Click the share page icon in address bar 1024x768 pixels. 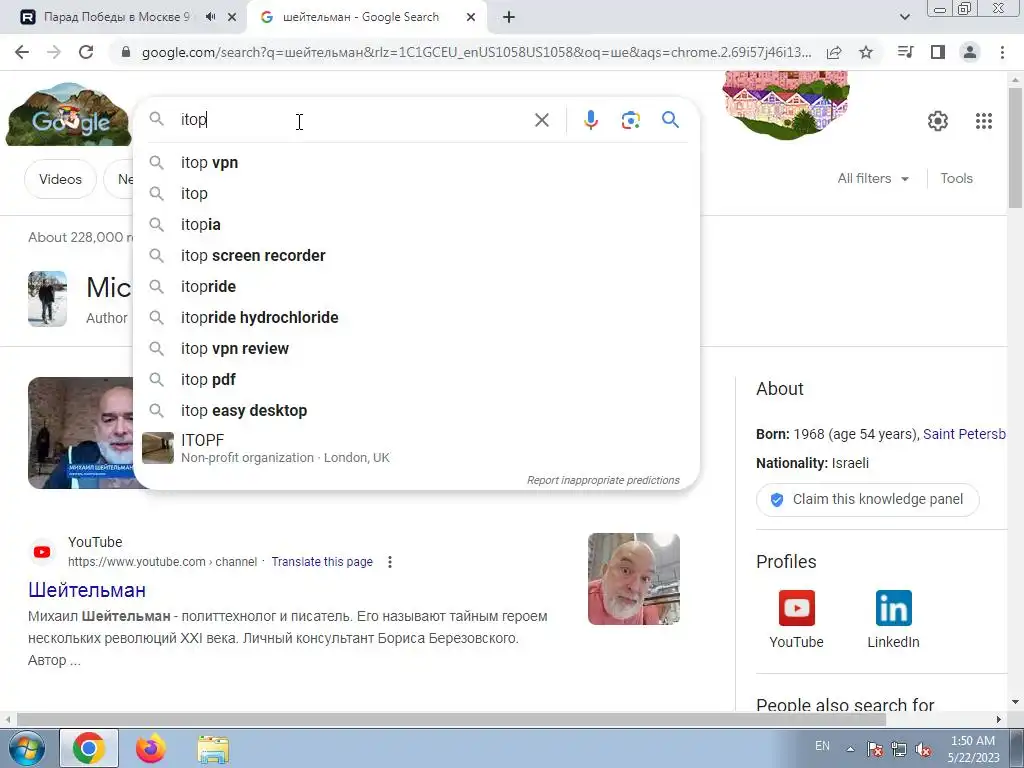tap(834, 52)
